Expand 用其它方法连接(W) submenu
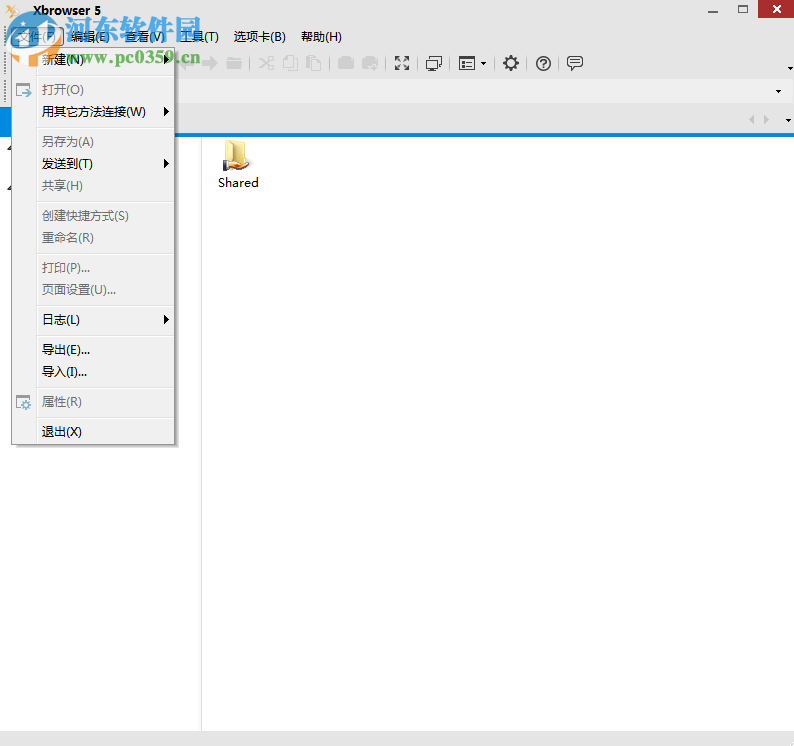The image size is (794, 746). click(x=105, y=111)
